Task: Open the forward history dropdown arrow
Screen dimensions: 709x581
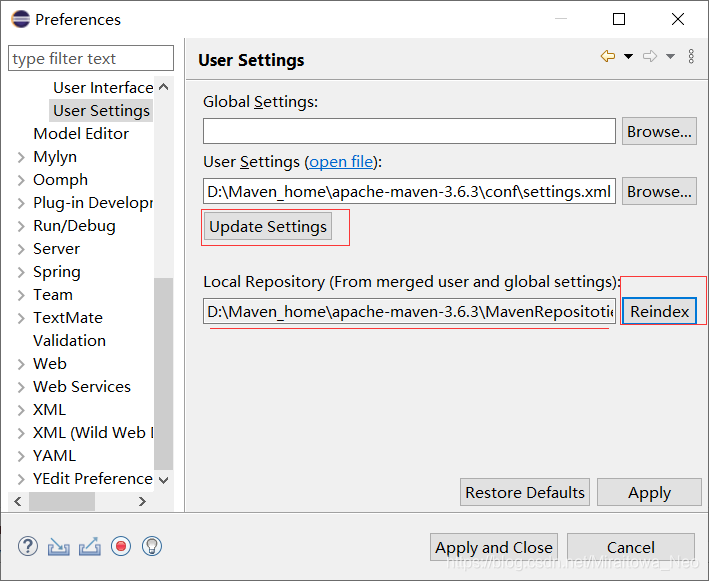Action: click(x=670, y=57)
